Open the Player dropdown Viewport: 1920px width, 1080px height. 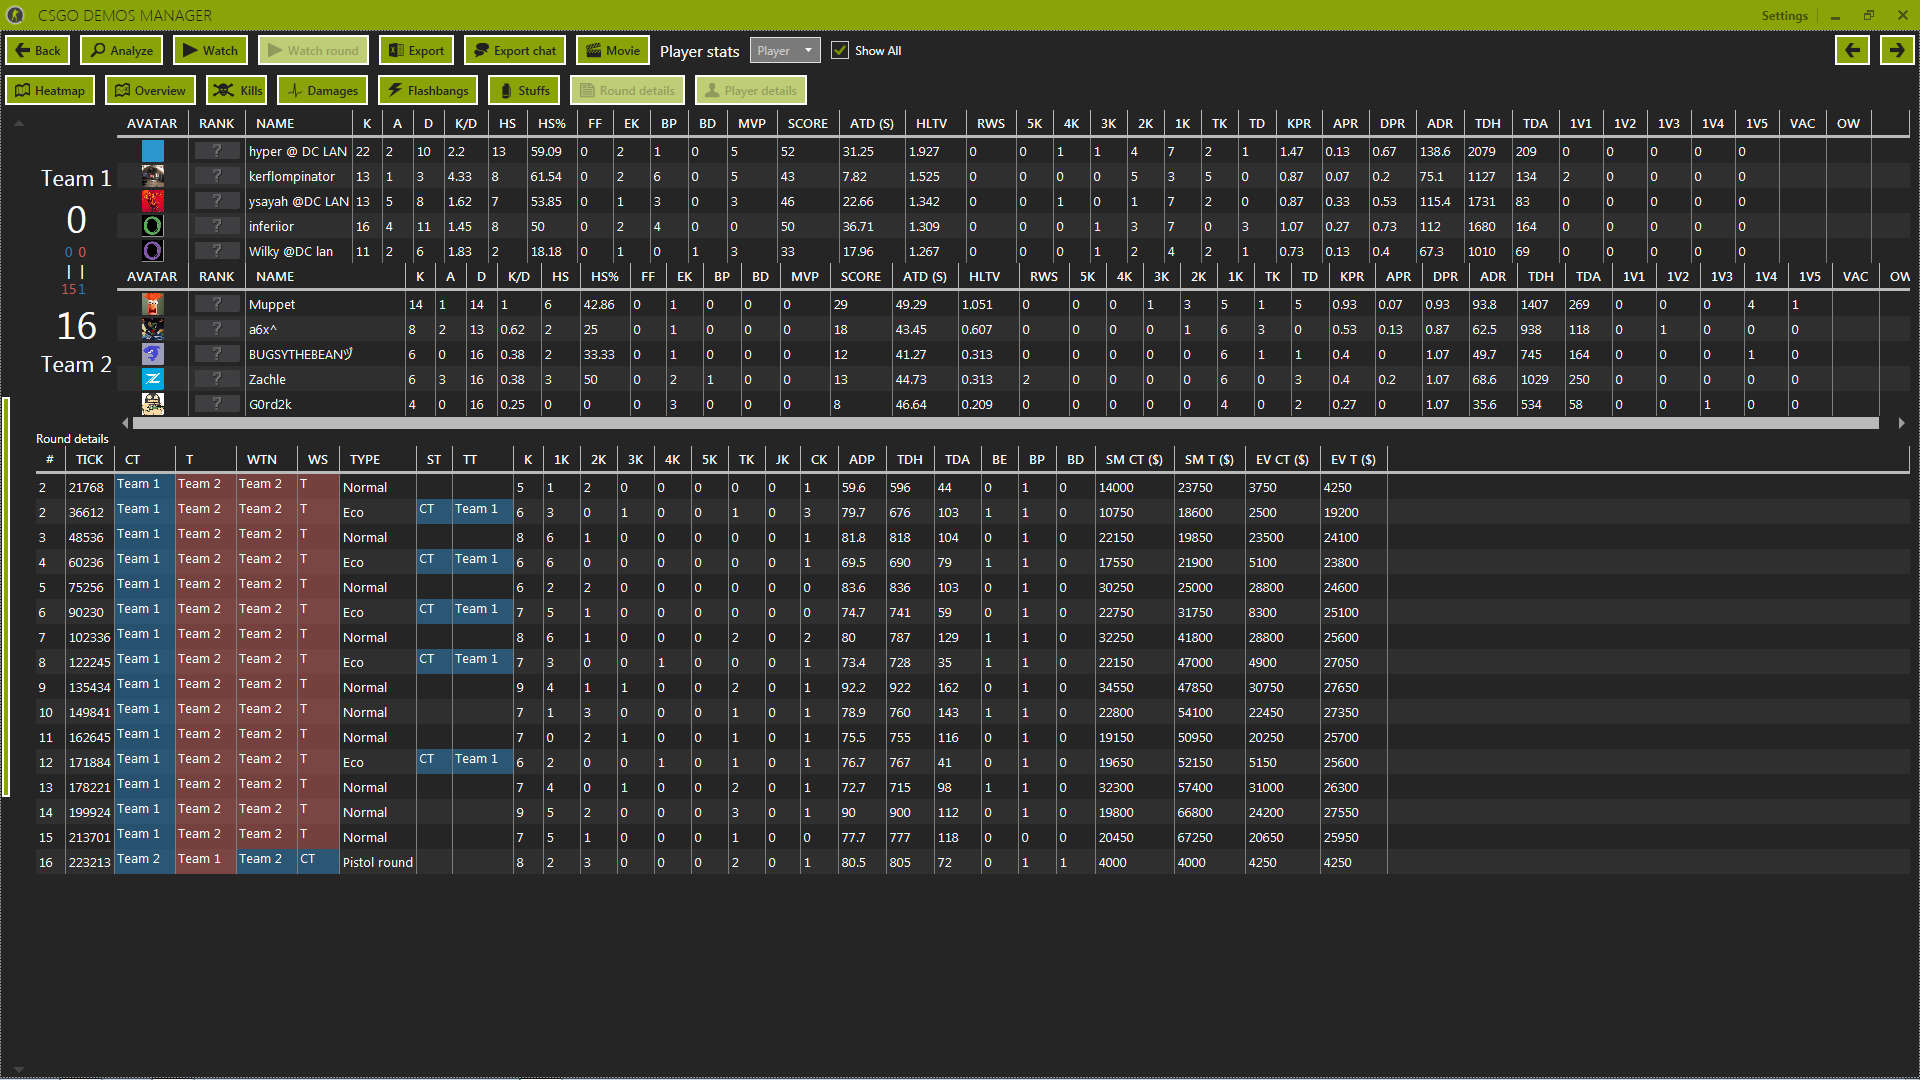click(x=785, y=50)
